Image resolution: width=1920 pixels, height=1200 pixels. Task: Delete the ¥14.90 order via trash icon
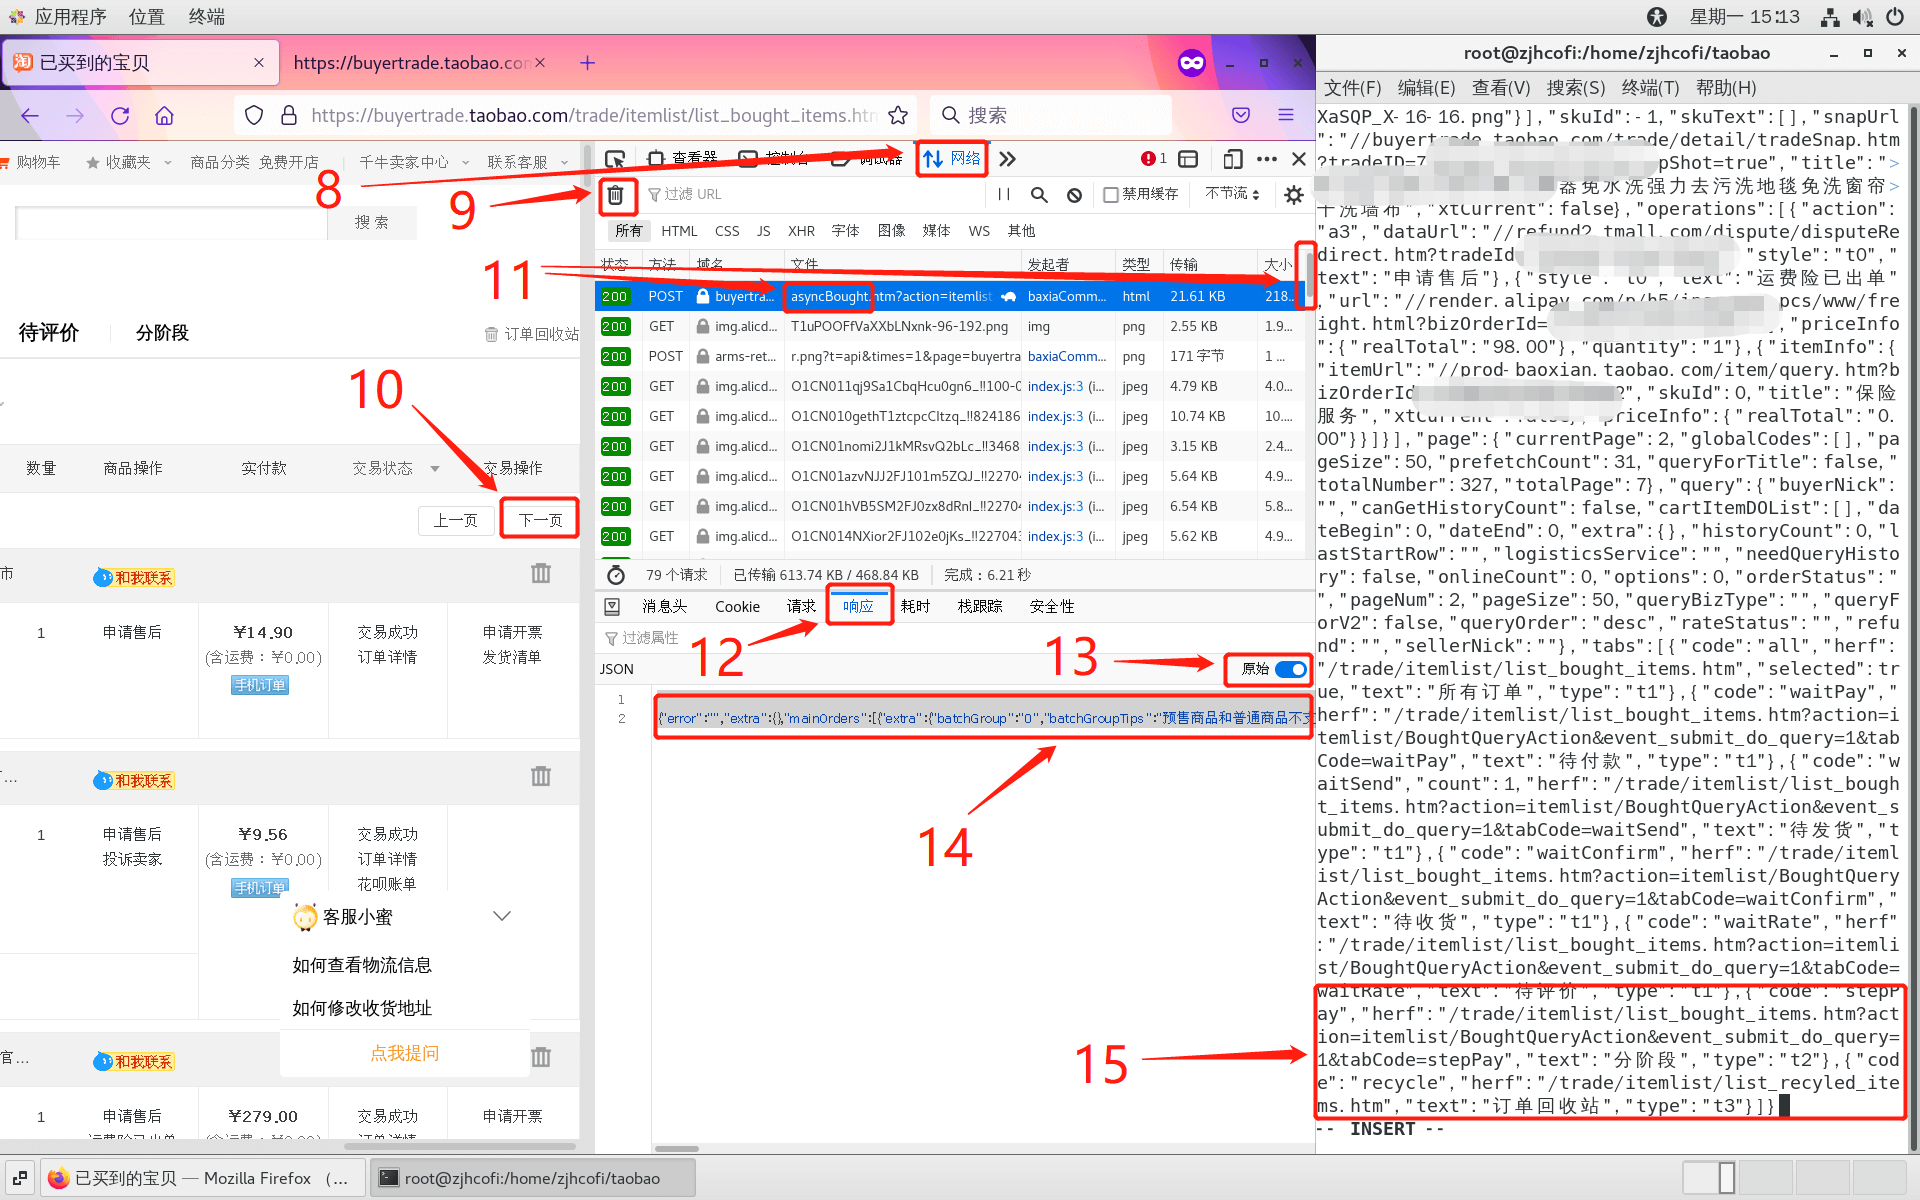point(541,573)
